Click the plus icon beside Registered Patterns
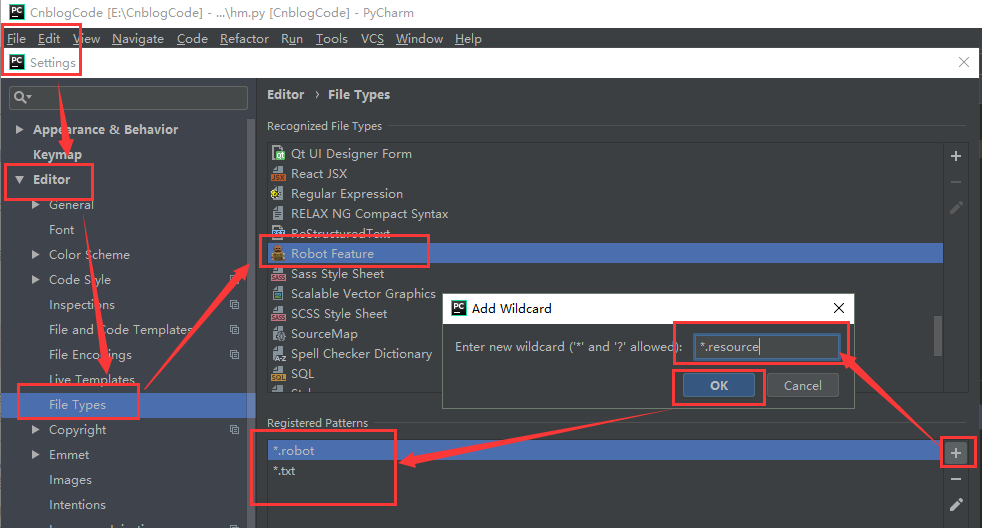The width and height of the screenshot is (982, 528). (956, 454)
